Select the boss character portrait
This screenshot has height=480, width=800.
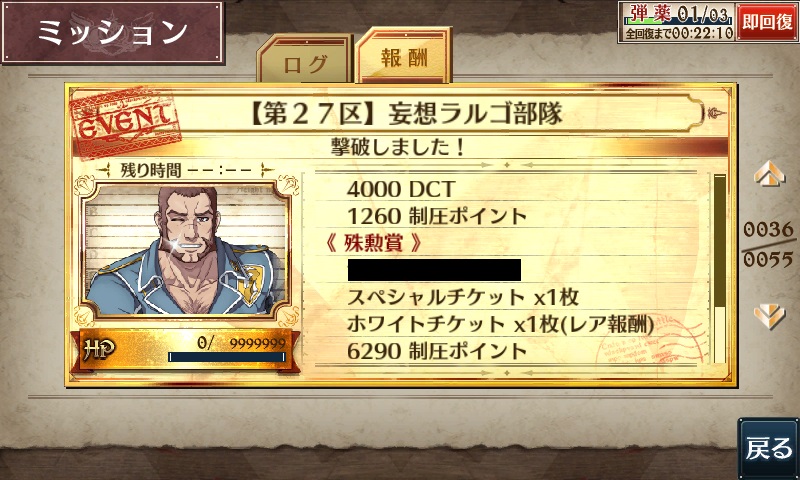186,248
